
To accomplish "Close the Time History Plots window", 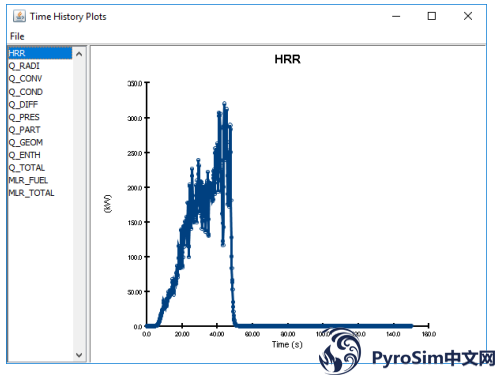I will pyautogui.click(x=468, y=16).
